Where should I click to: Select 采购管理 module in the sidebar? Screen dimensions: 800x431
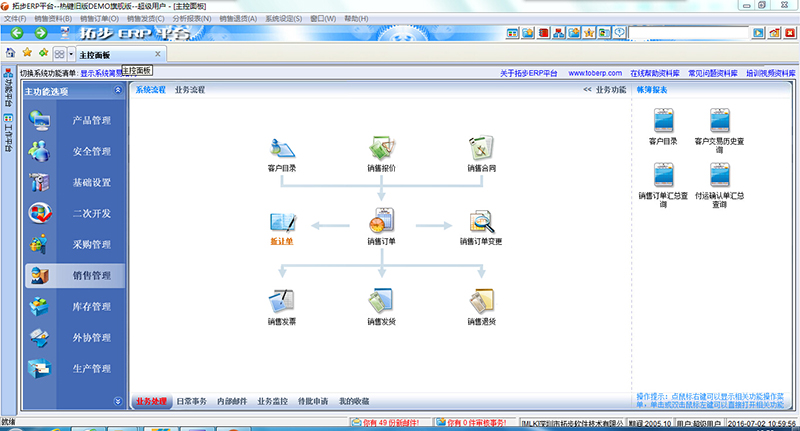(x=91, y=244)
